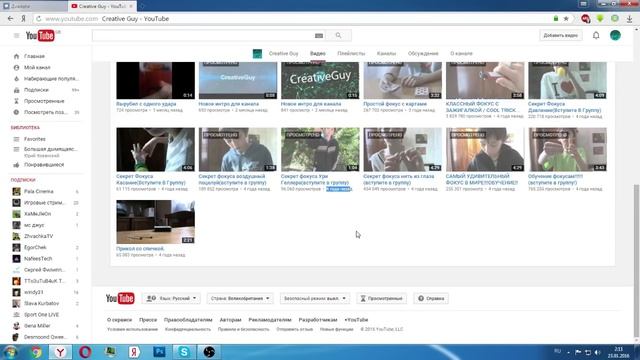Open Посмотреть позже watch later
This screenshot has width=640, height=360.
coord(46,112)
